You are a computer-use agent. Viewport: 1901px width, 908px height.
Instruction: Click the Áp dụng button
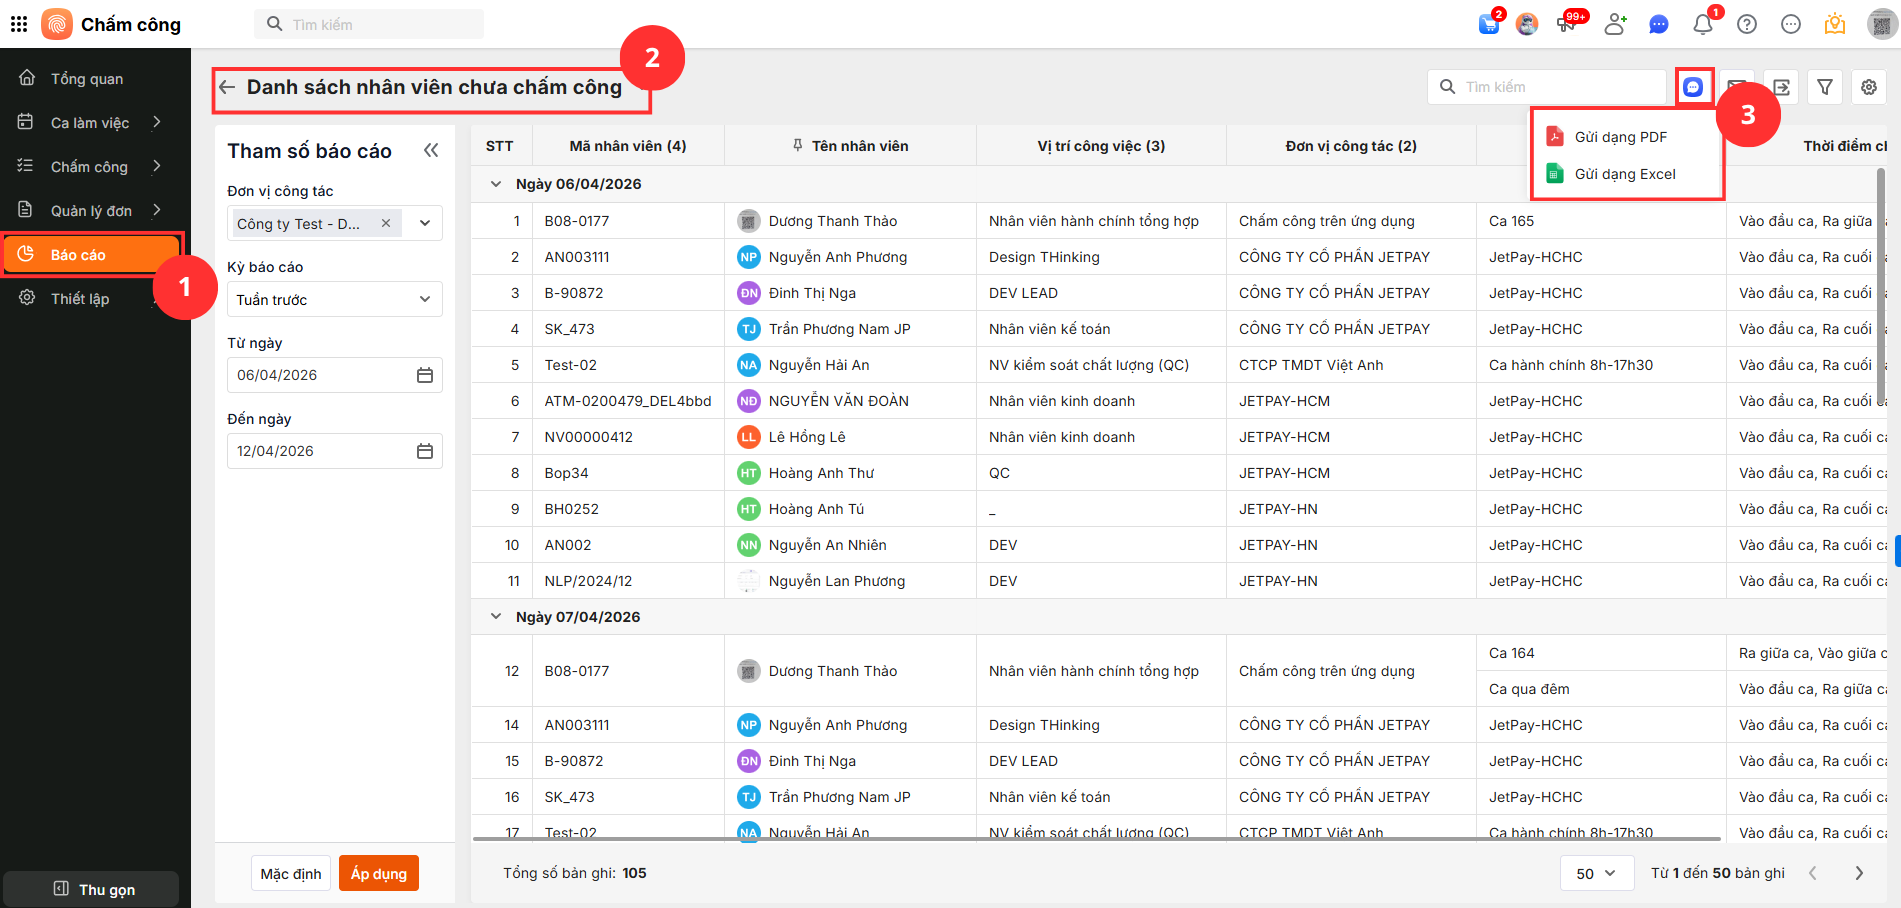click(378, 873)
